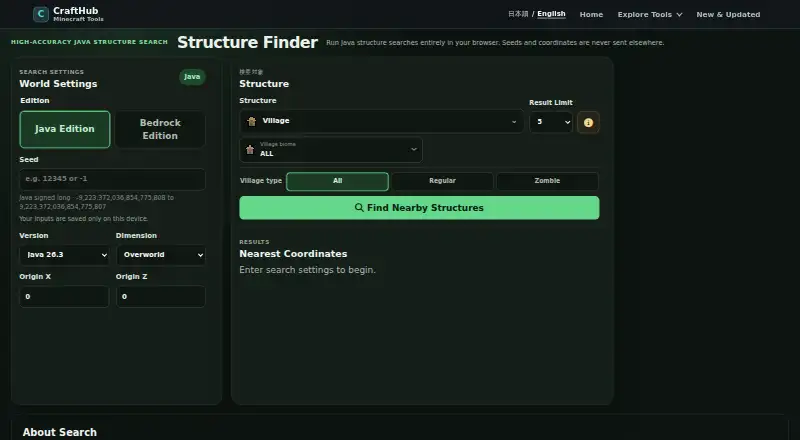800x440 pixels.
Task: Click the village house icon in Structure dropdown
Action: pyautogui.click(x=252, y=121)
